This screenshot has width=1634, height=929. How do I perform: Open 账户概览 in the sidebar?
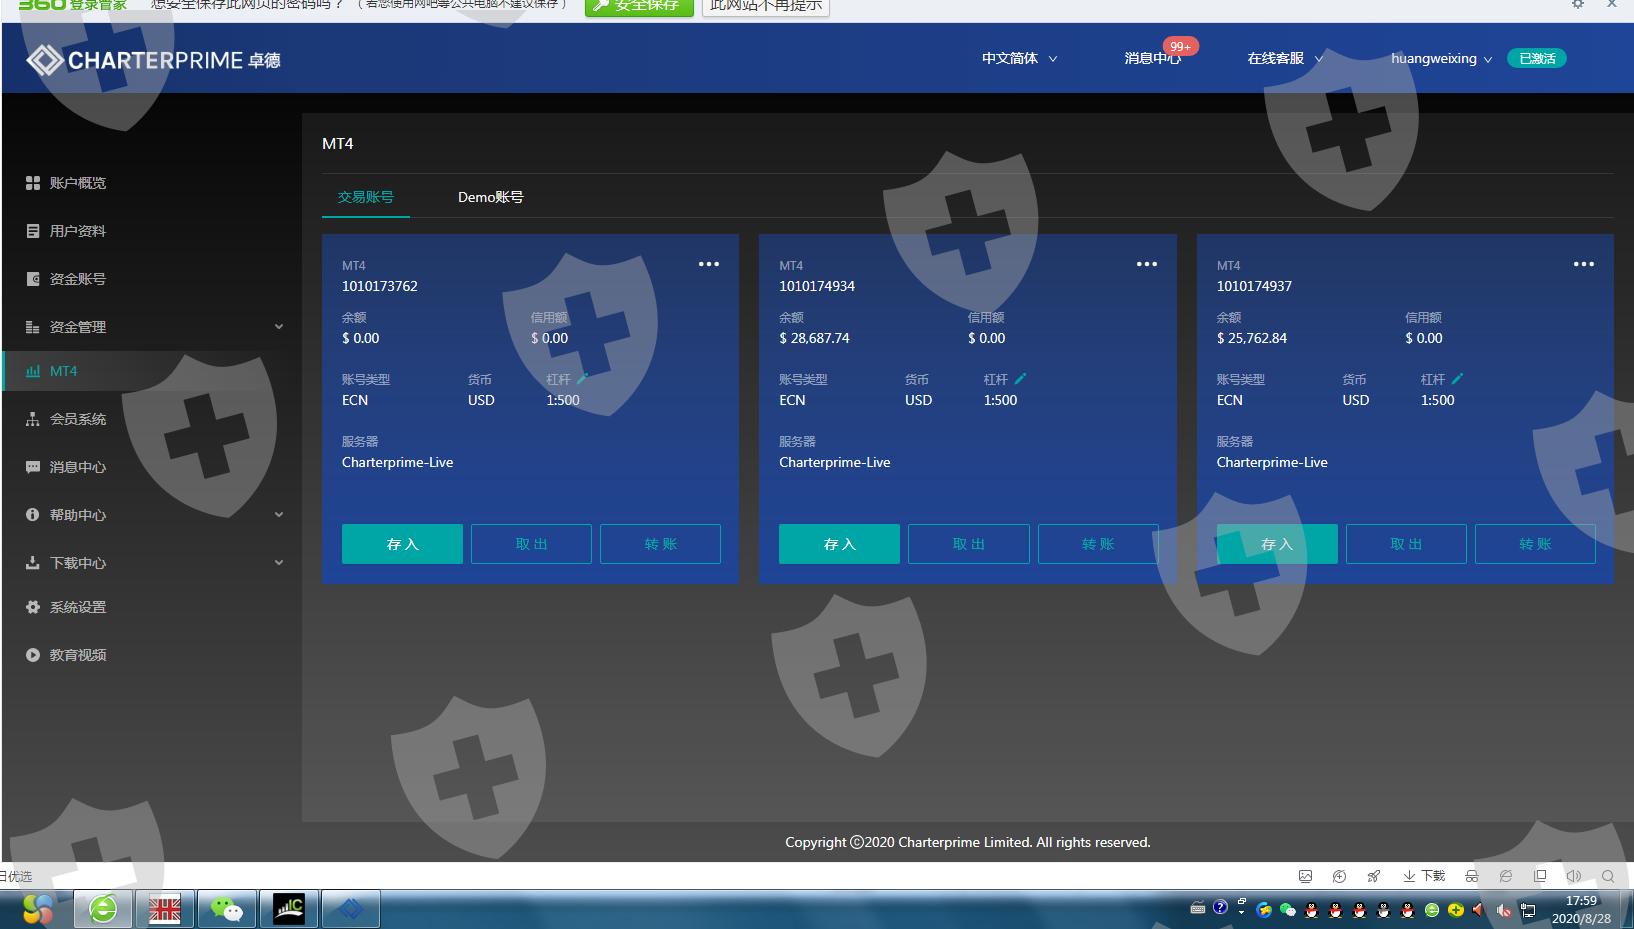pos(77,183)
